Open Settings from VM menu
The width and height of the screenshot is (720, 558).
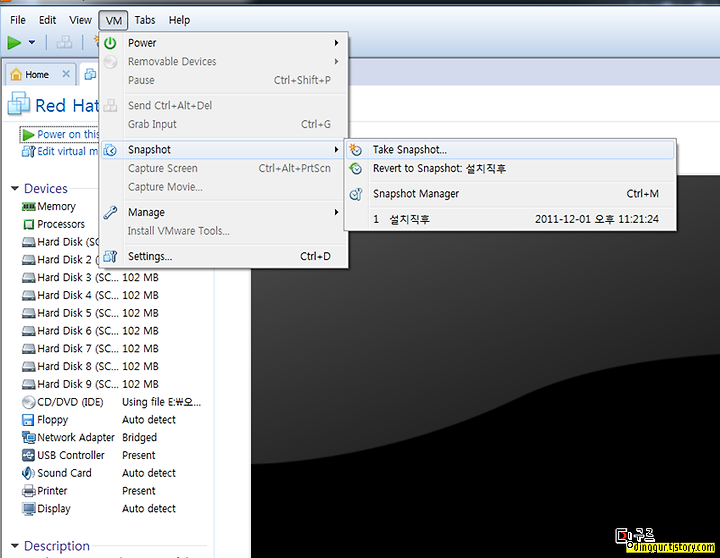click(x=224, y=256)
